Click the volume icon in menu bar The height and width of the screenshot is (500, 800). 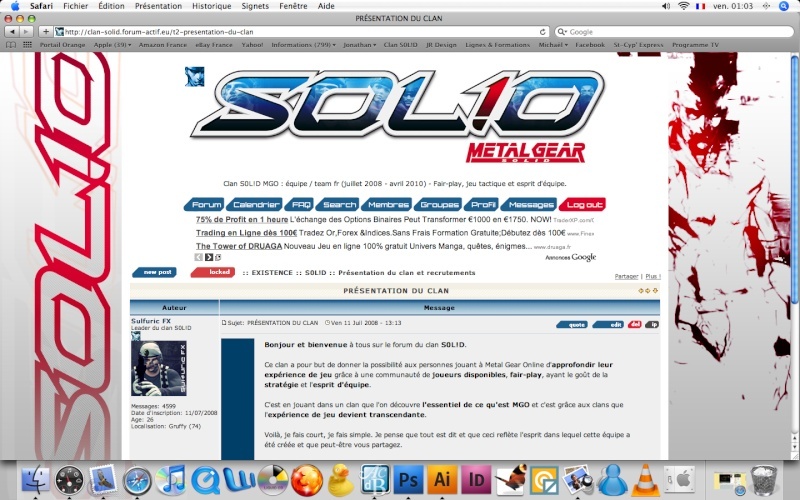[666, 6]
